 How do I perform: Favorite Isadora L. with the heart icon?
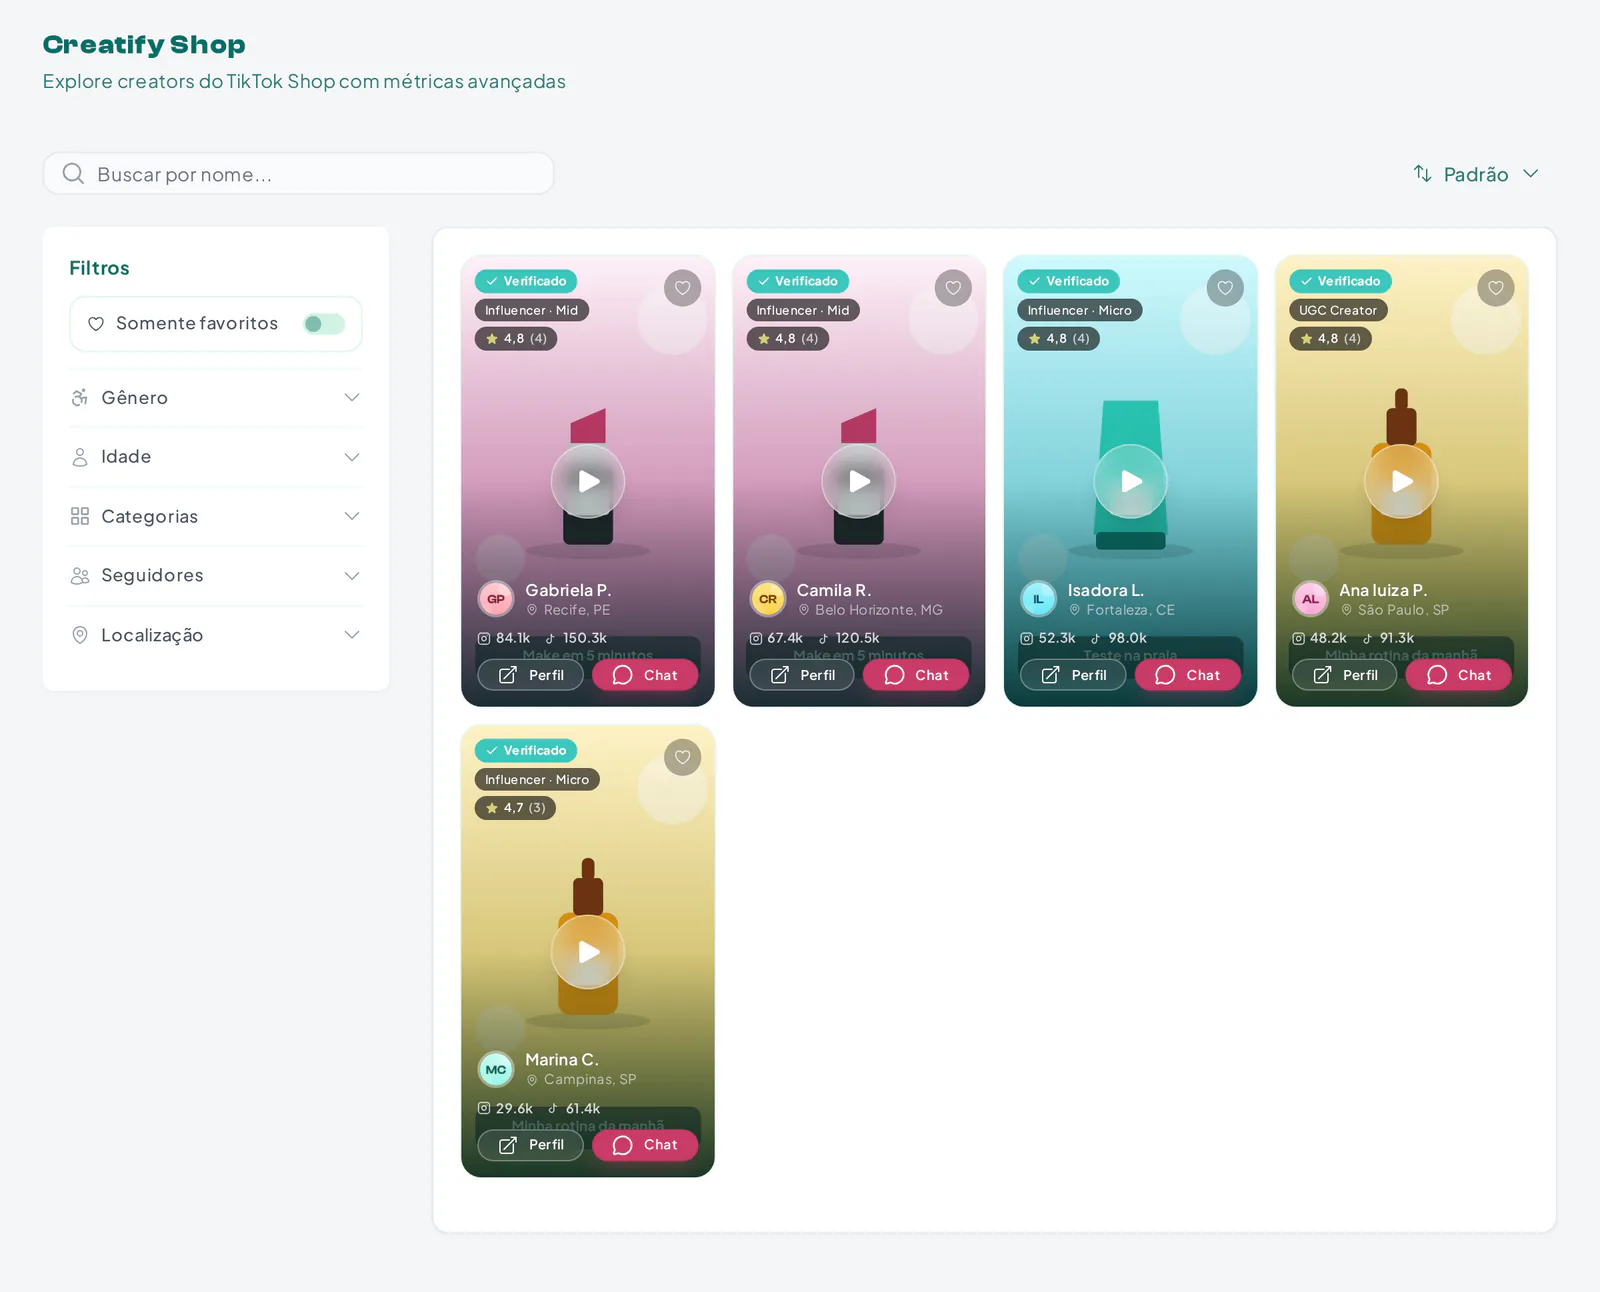pyautogui.click(x=1225, y=288)
